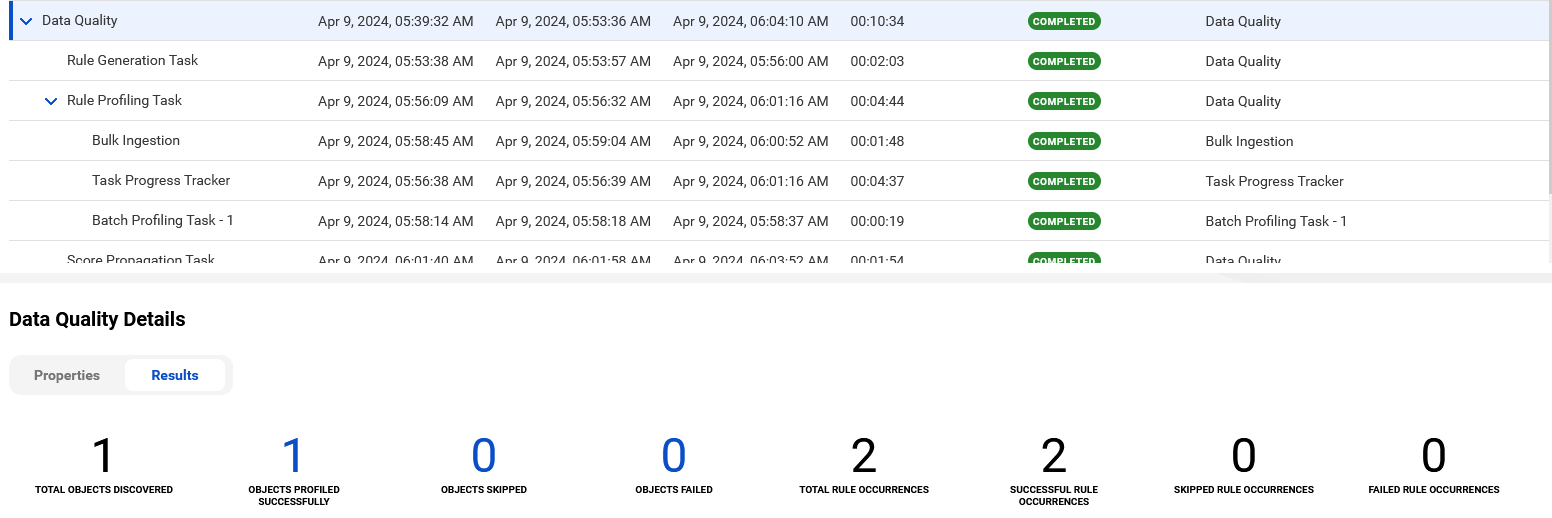Click the Total Rule Occurrences value 2

(x=864, y=456)
